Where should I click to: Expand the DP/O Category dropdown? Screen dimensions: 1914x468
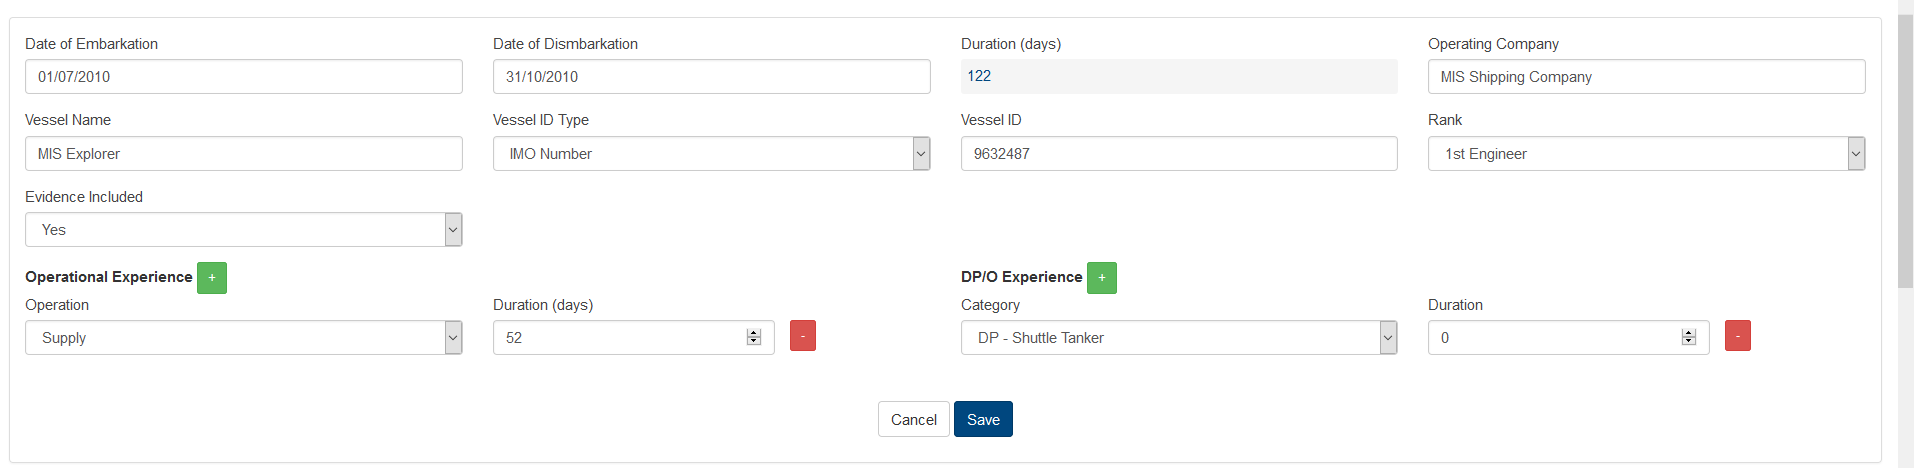[x=1179, y=338]
